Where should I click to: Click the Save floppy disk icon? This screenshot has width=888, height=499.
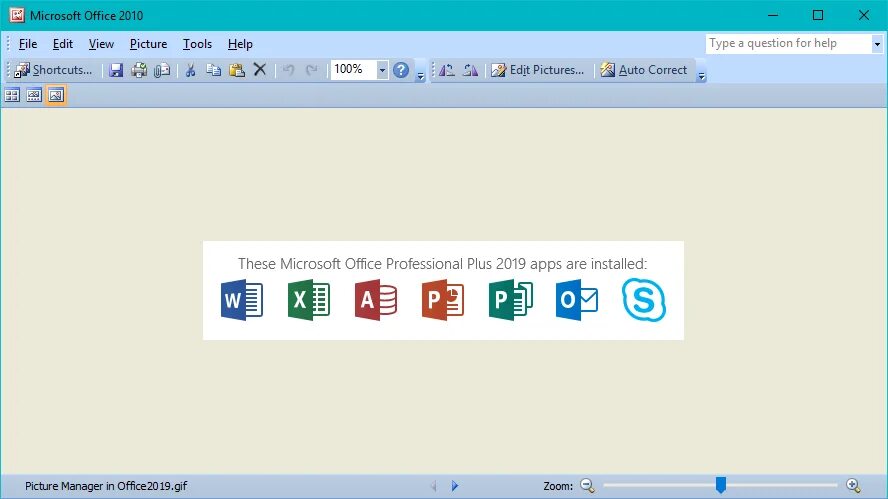[x=116, y=70]
